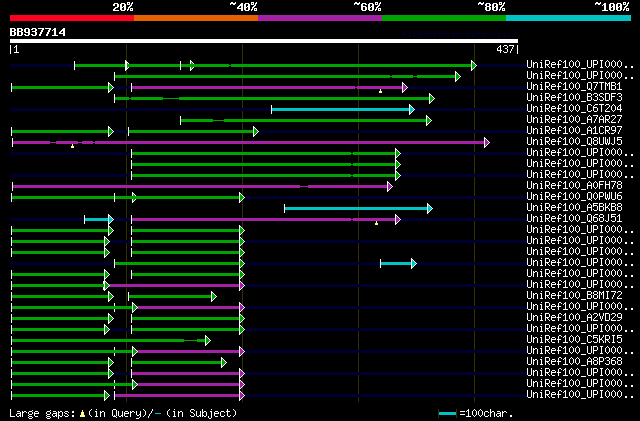Click the green alignment bar for A7AR27
Image resolution: width=640 pixels, height=421 pixels.
(x=304, y=120)
